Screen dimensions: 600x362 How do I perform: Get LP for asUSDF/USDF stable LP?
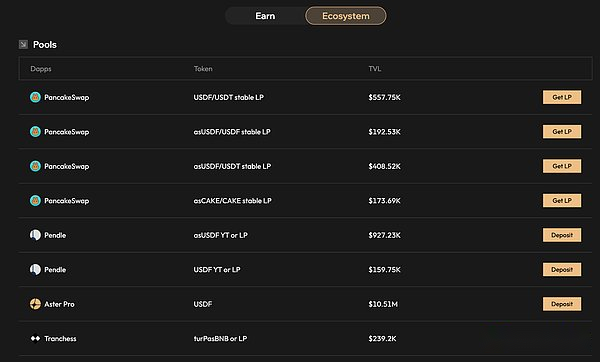[x=562, y=132]
